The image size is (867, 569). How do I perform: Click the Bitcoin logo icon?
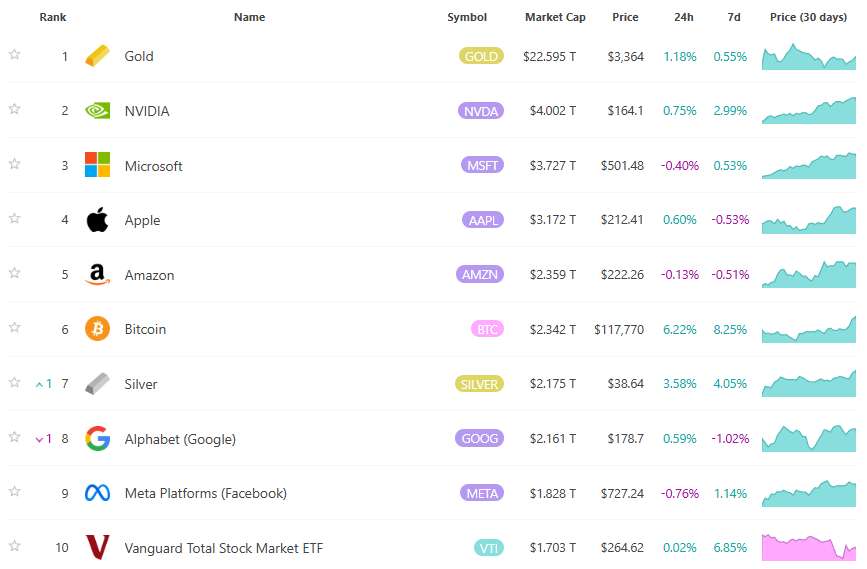coord(97,329)
